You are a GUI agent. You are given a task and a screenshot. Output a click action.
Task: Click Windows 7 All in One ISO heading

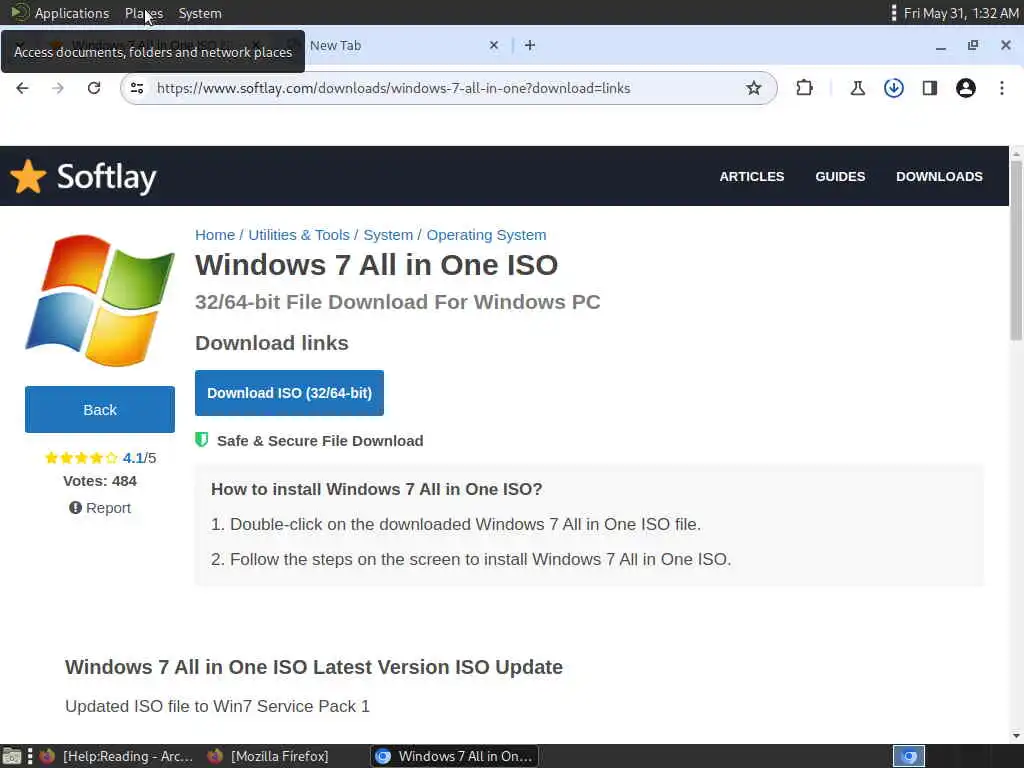(376, 264)
